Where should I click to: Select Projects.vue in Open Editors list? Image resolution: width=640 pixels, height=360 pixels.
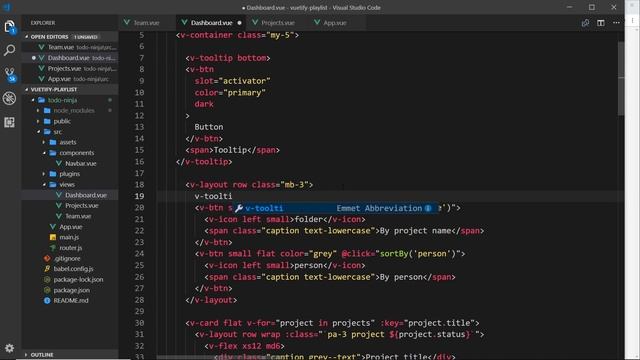coord(70,69)
